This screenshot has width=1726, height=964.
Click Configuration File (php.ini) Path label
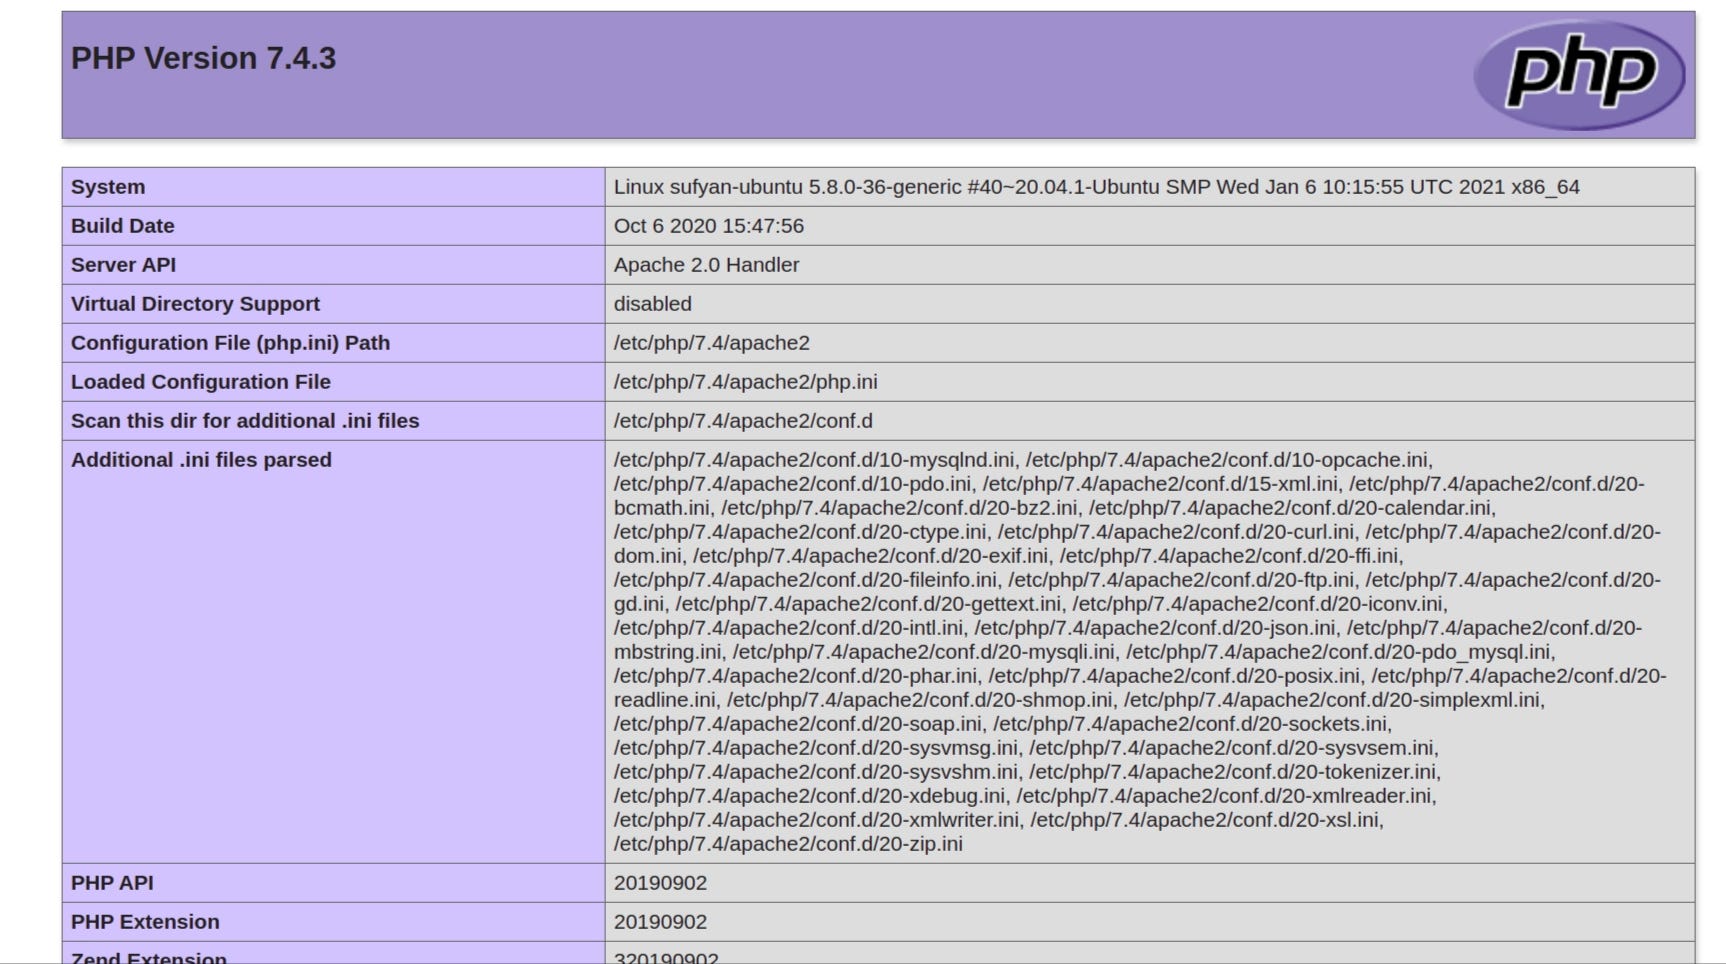(230, 343)
